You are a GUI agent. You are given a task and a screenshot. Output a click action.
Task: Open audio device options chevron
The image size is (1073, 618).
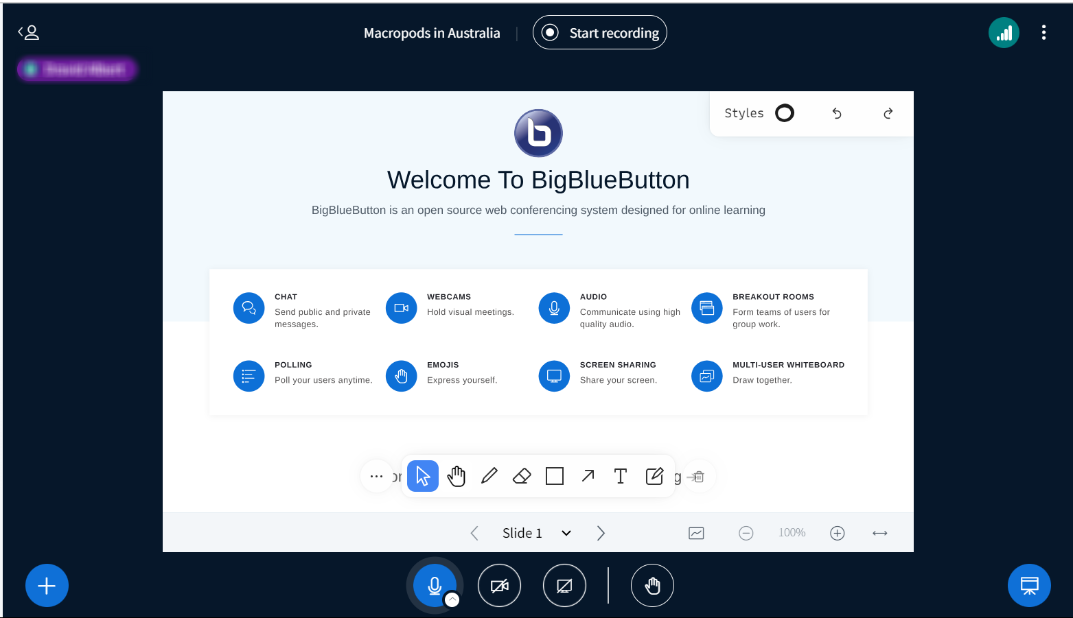click(x=452, y=600)
